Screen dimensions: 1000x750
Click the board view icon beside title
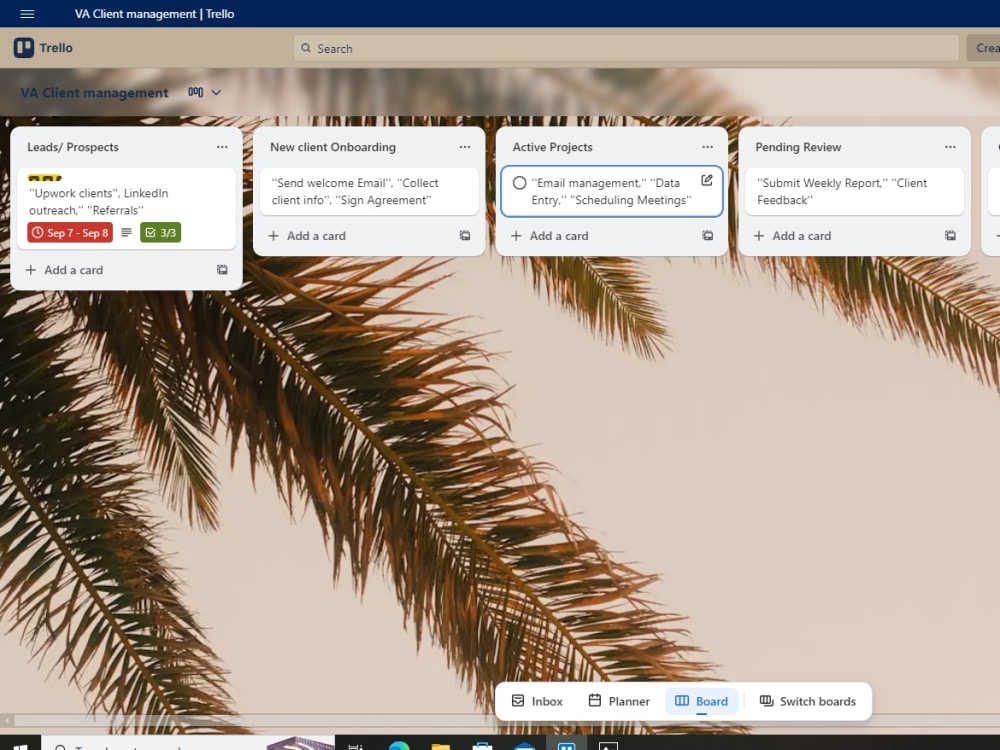tap(195, 92)
